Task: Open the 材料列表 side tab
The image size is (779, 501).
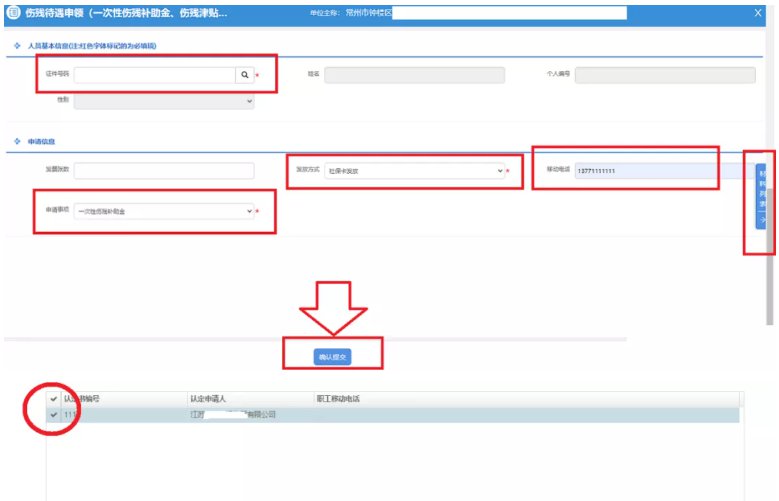Action: pos(761,196)
